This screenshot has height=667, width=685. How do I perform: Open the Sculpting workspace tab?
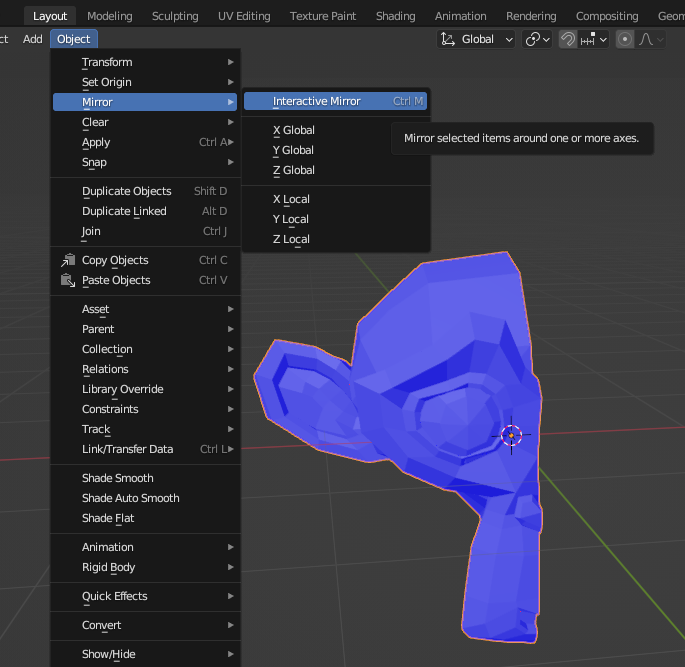pos(175,16)
